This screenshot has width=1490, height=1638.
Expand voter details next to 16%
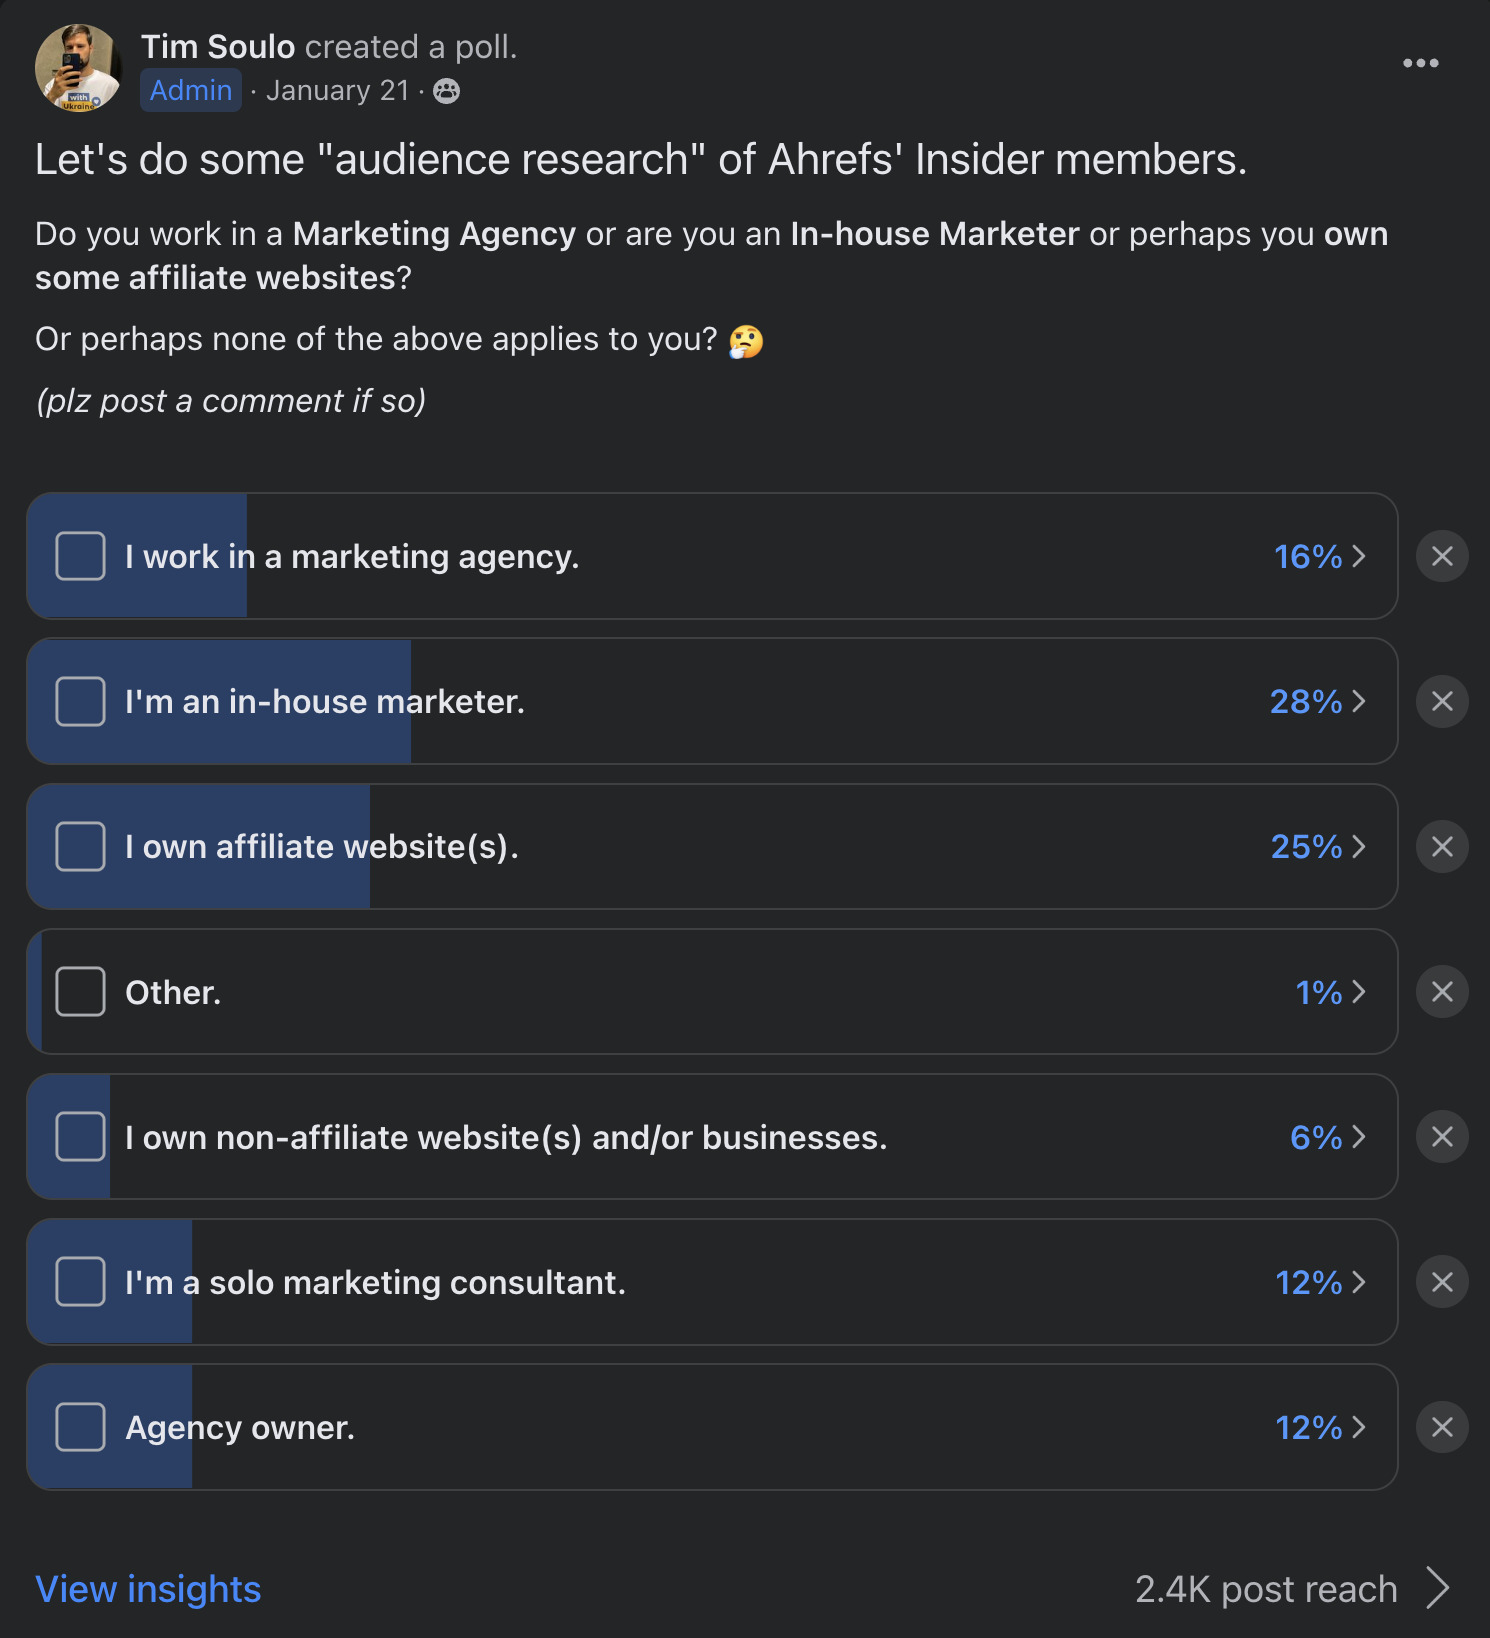[1358, 556]
